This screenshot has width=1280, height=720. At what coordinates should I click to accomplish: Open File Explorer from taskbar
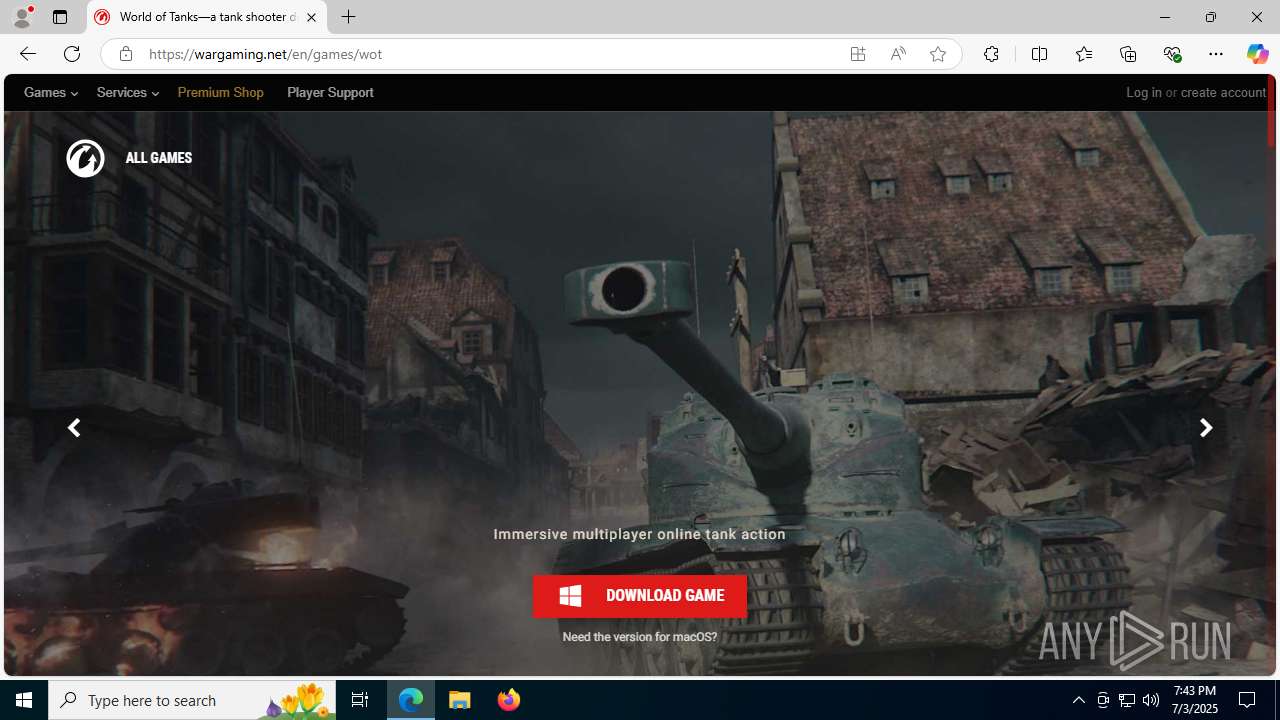click(x=460, y=700)
